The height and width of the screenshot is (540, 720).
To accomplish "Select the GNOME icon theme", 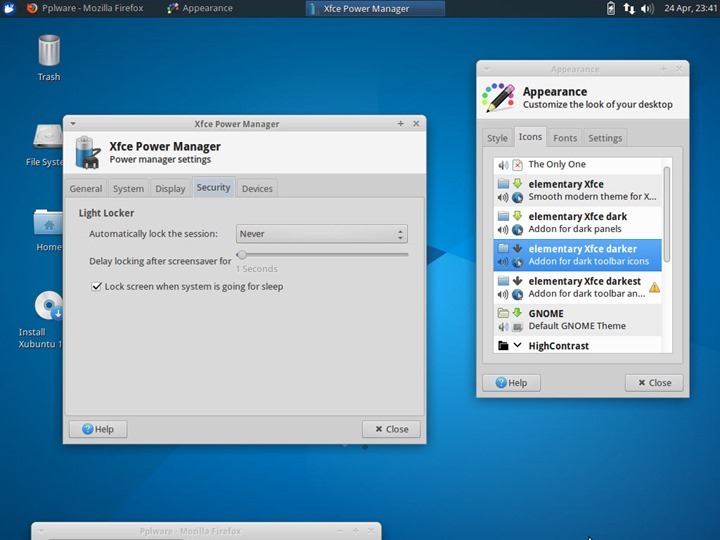I will click(578, 320).
